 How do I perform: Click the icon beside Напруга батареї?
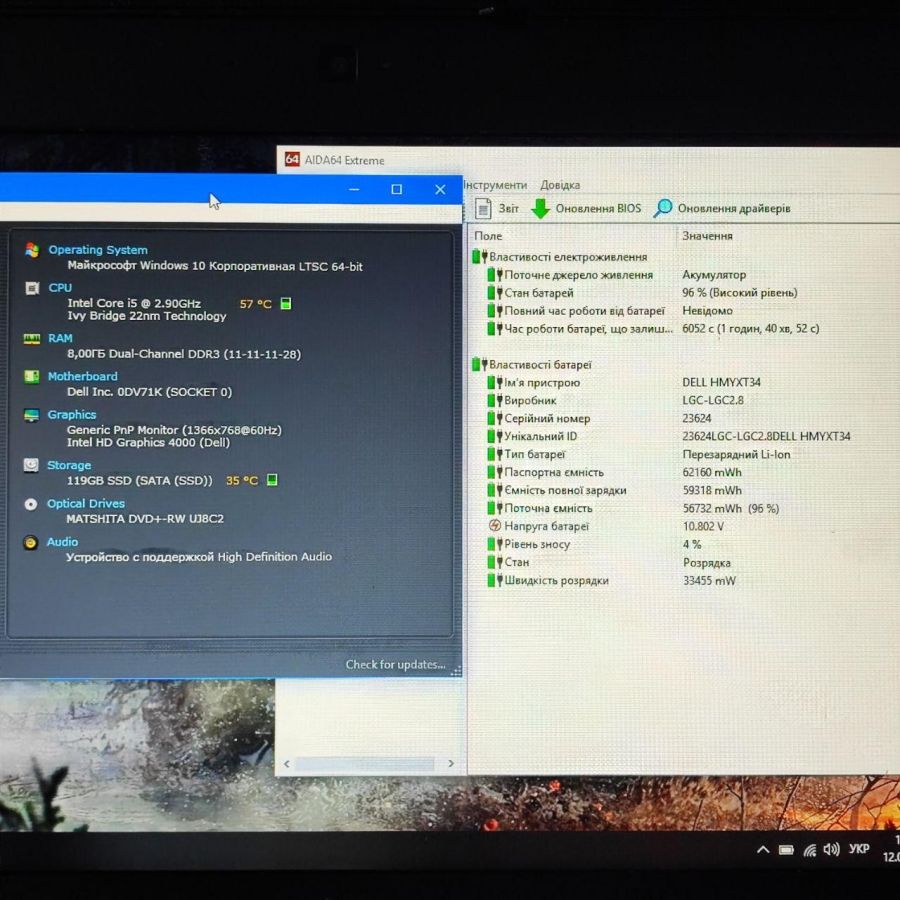[495, 525]
